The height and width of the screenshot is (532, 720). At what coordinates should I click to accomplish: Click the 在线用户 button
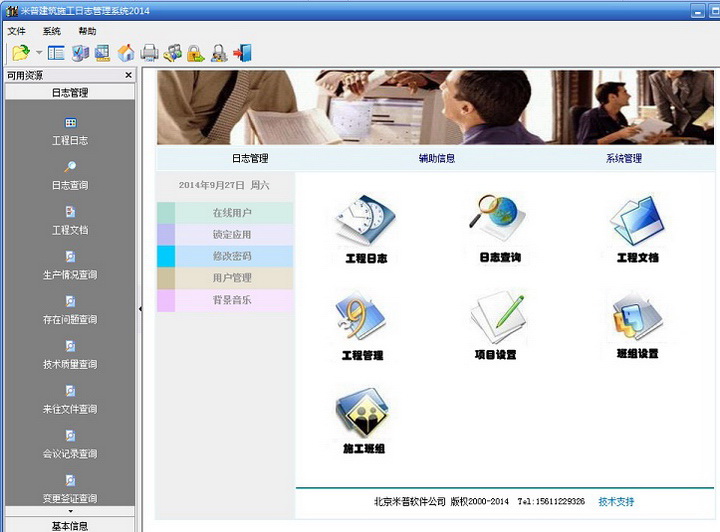coord(234,213)
